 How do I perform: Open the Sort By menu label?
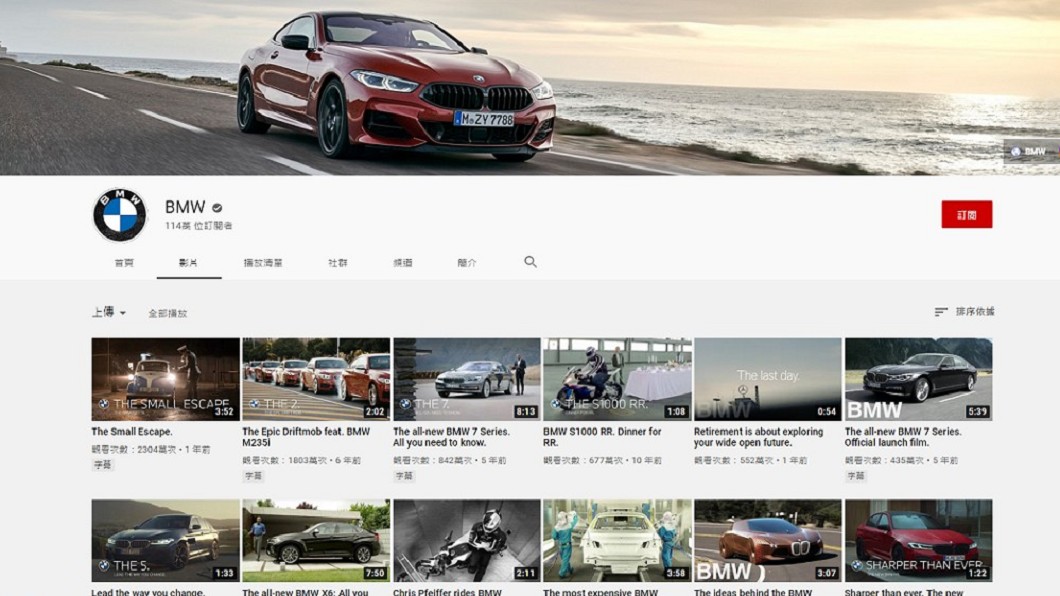[975, 312]
